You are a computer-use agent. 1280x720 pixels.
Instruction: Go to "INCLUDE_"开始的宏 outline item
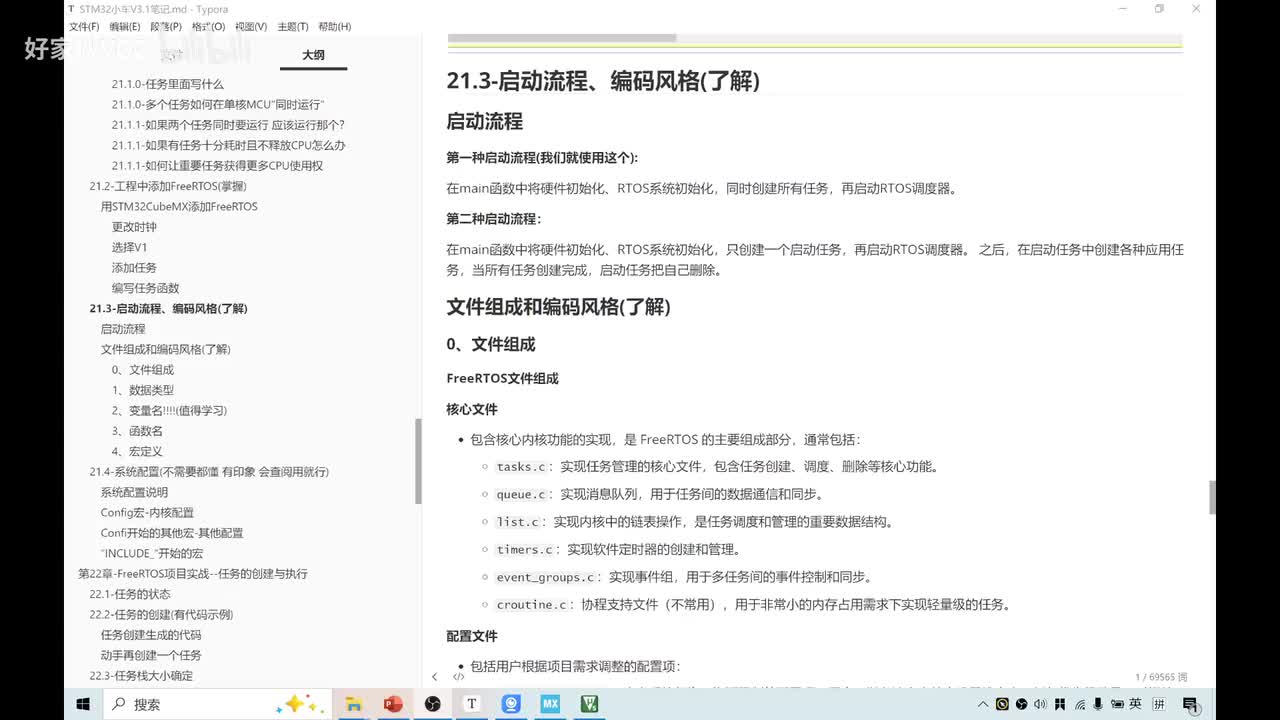(x=152, y=553)
